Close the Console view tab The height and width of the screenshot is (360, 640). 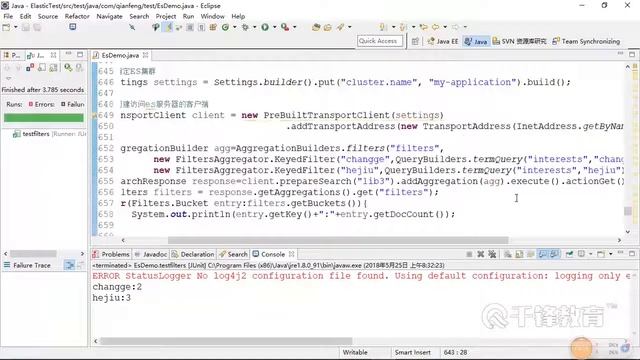point(291,254)
